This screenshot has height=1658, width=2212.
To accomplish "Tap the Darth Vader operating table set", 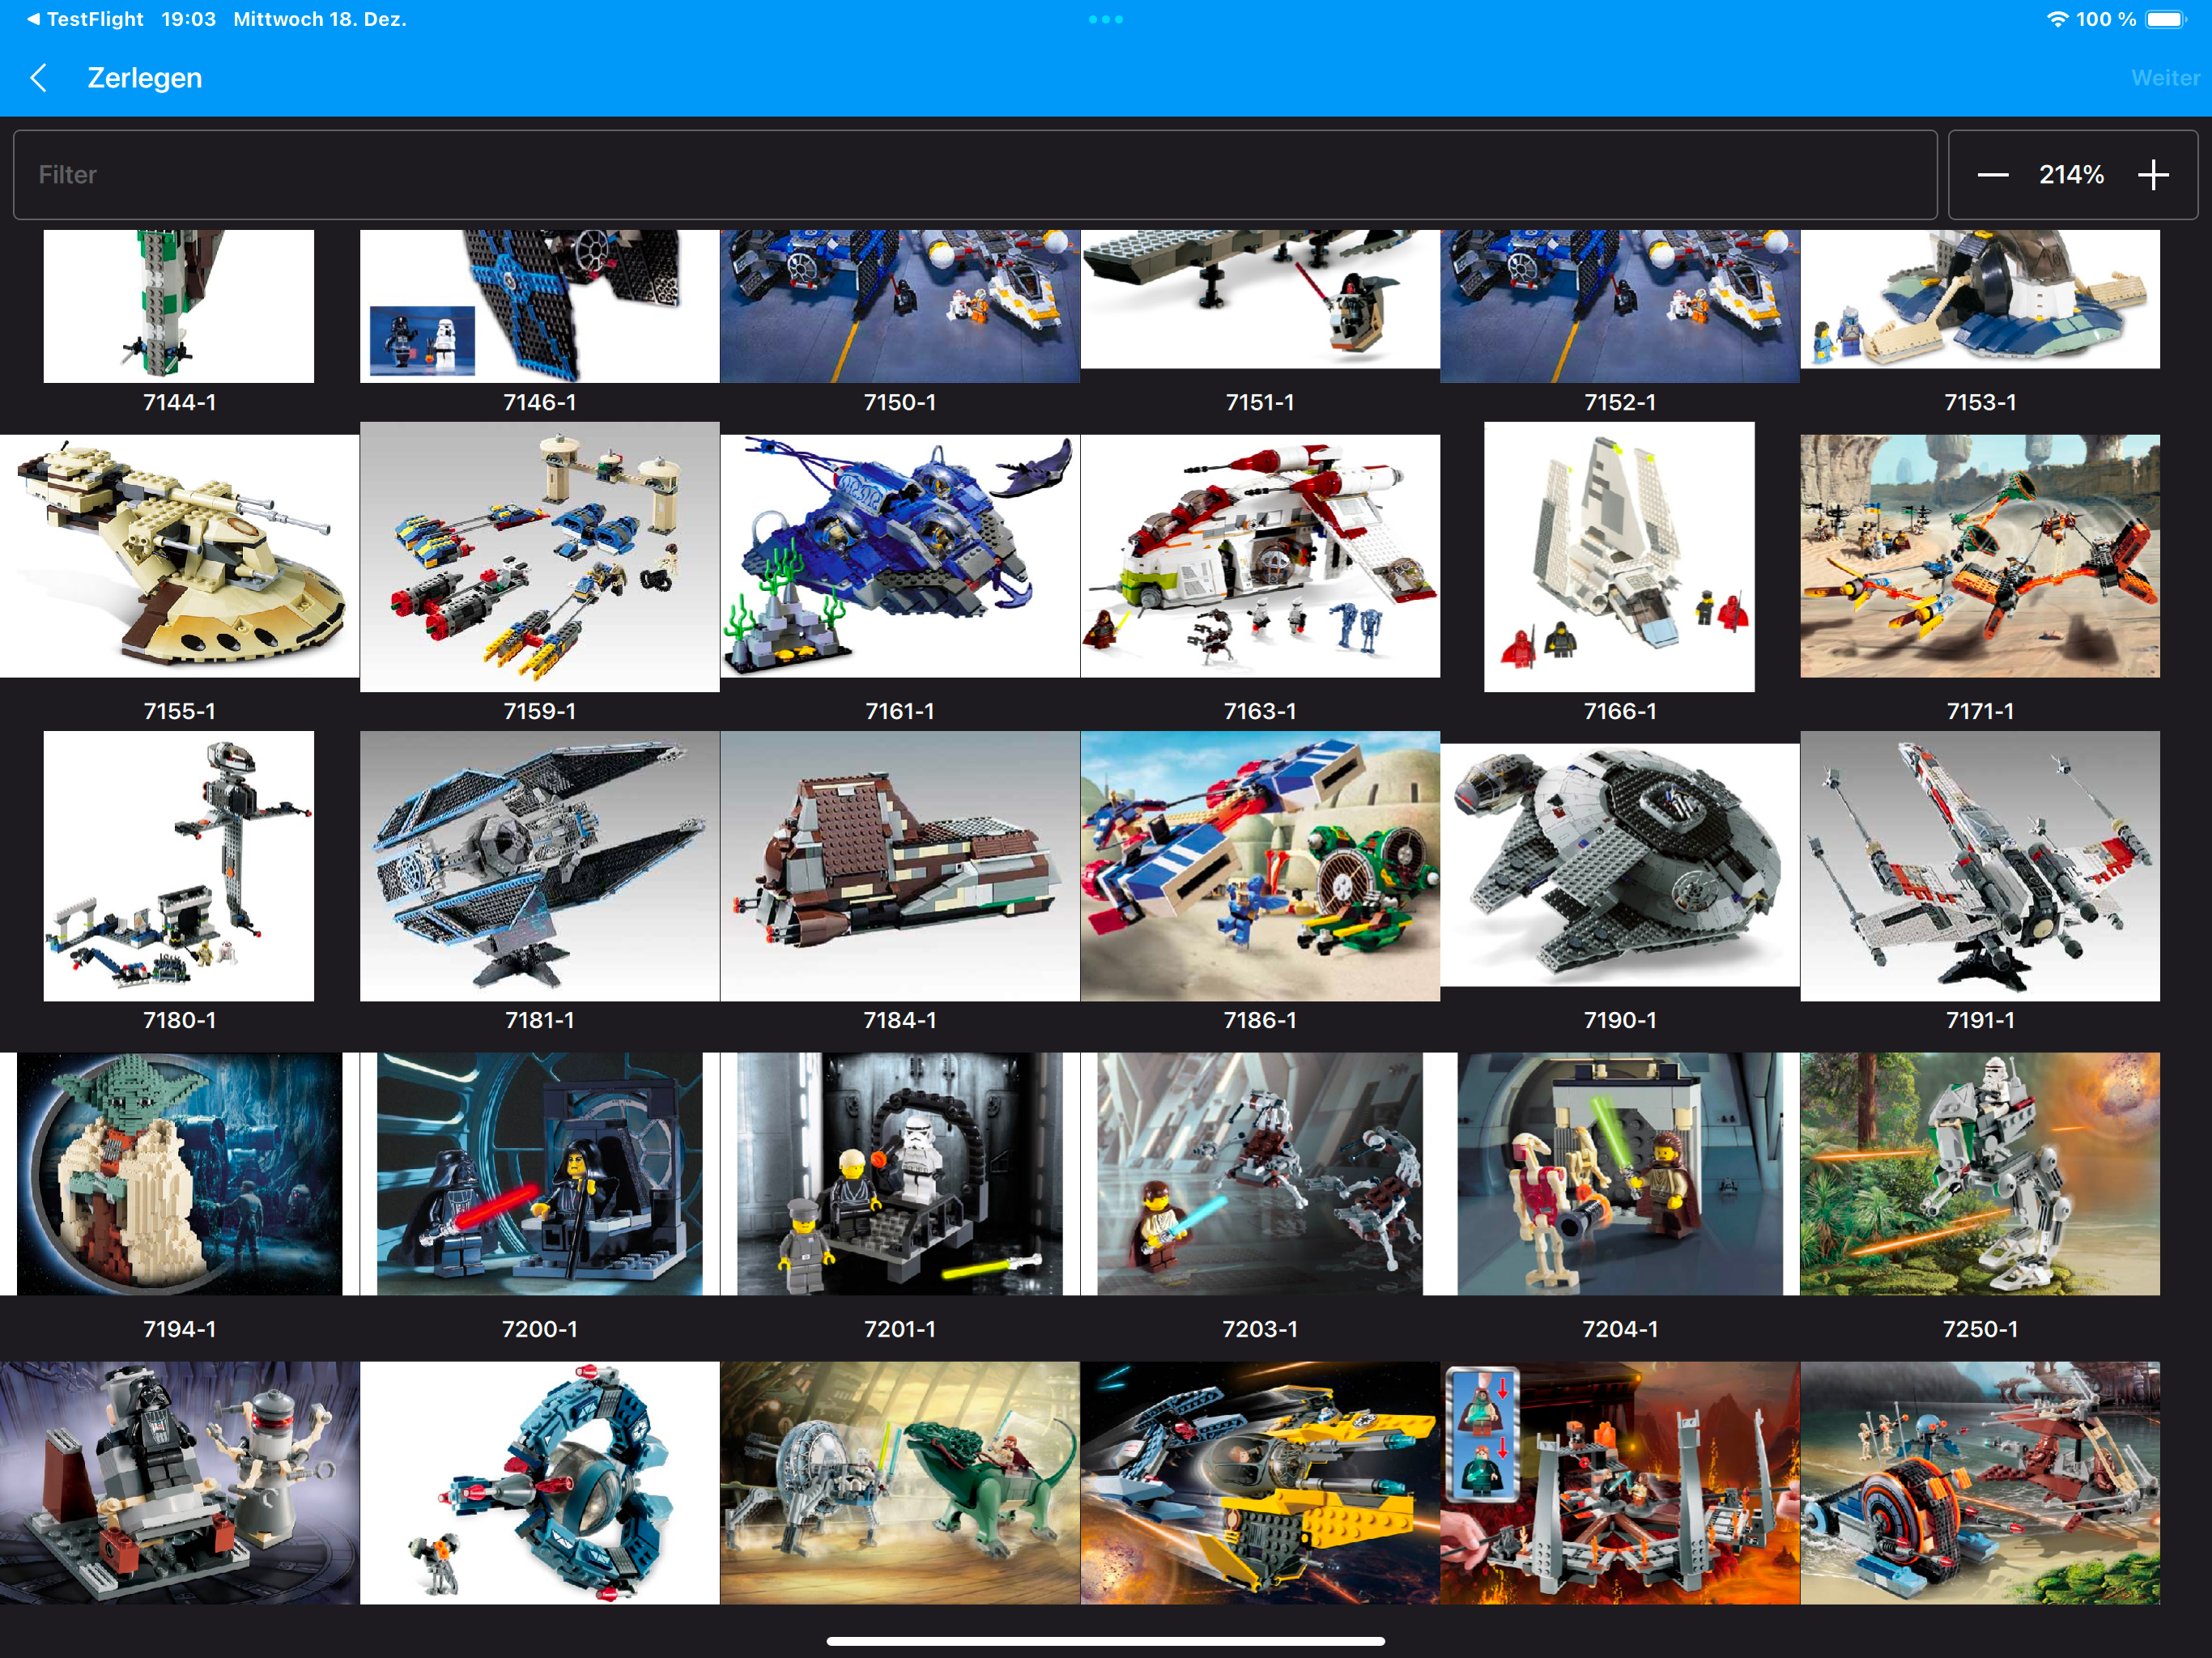I will tap(180, 1483).
